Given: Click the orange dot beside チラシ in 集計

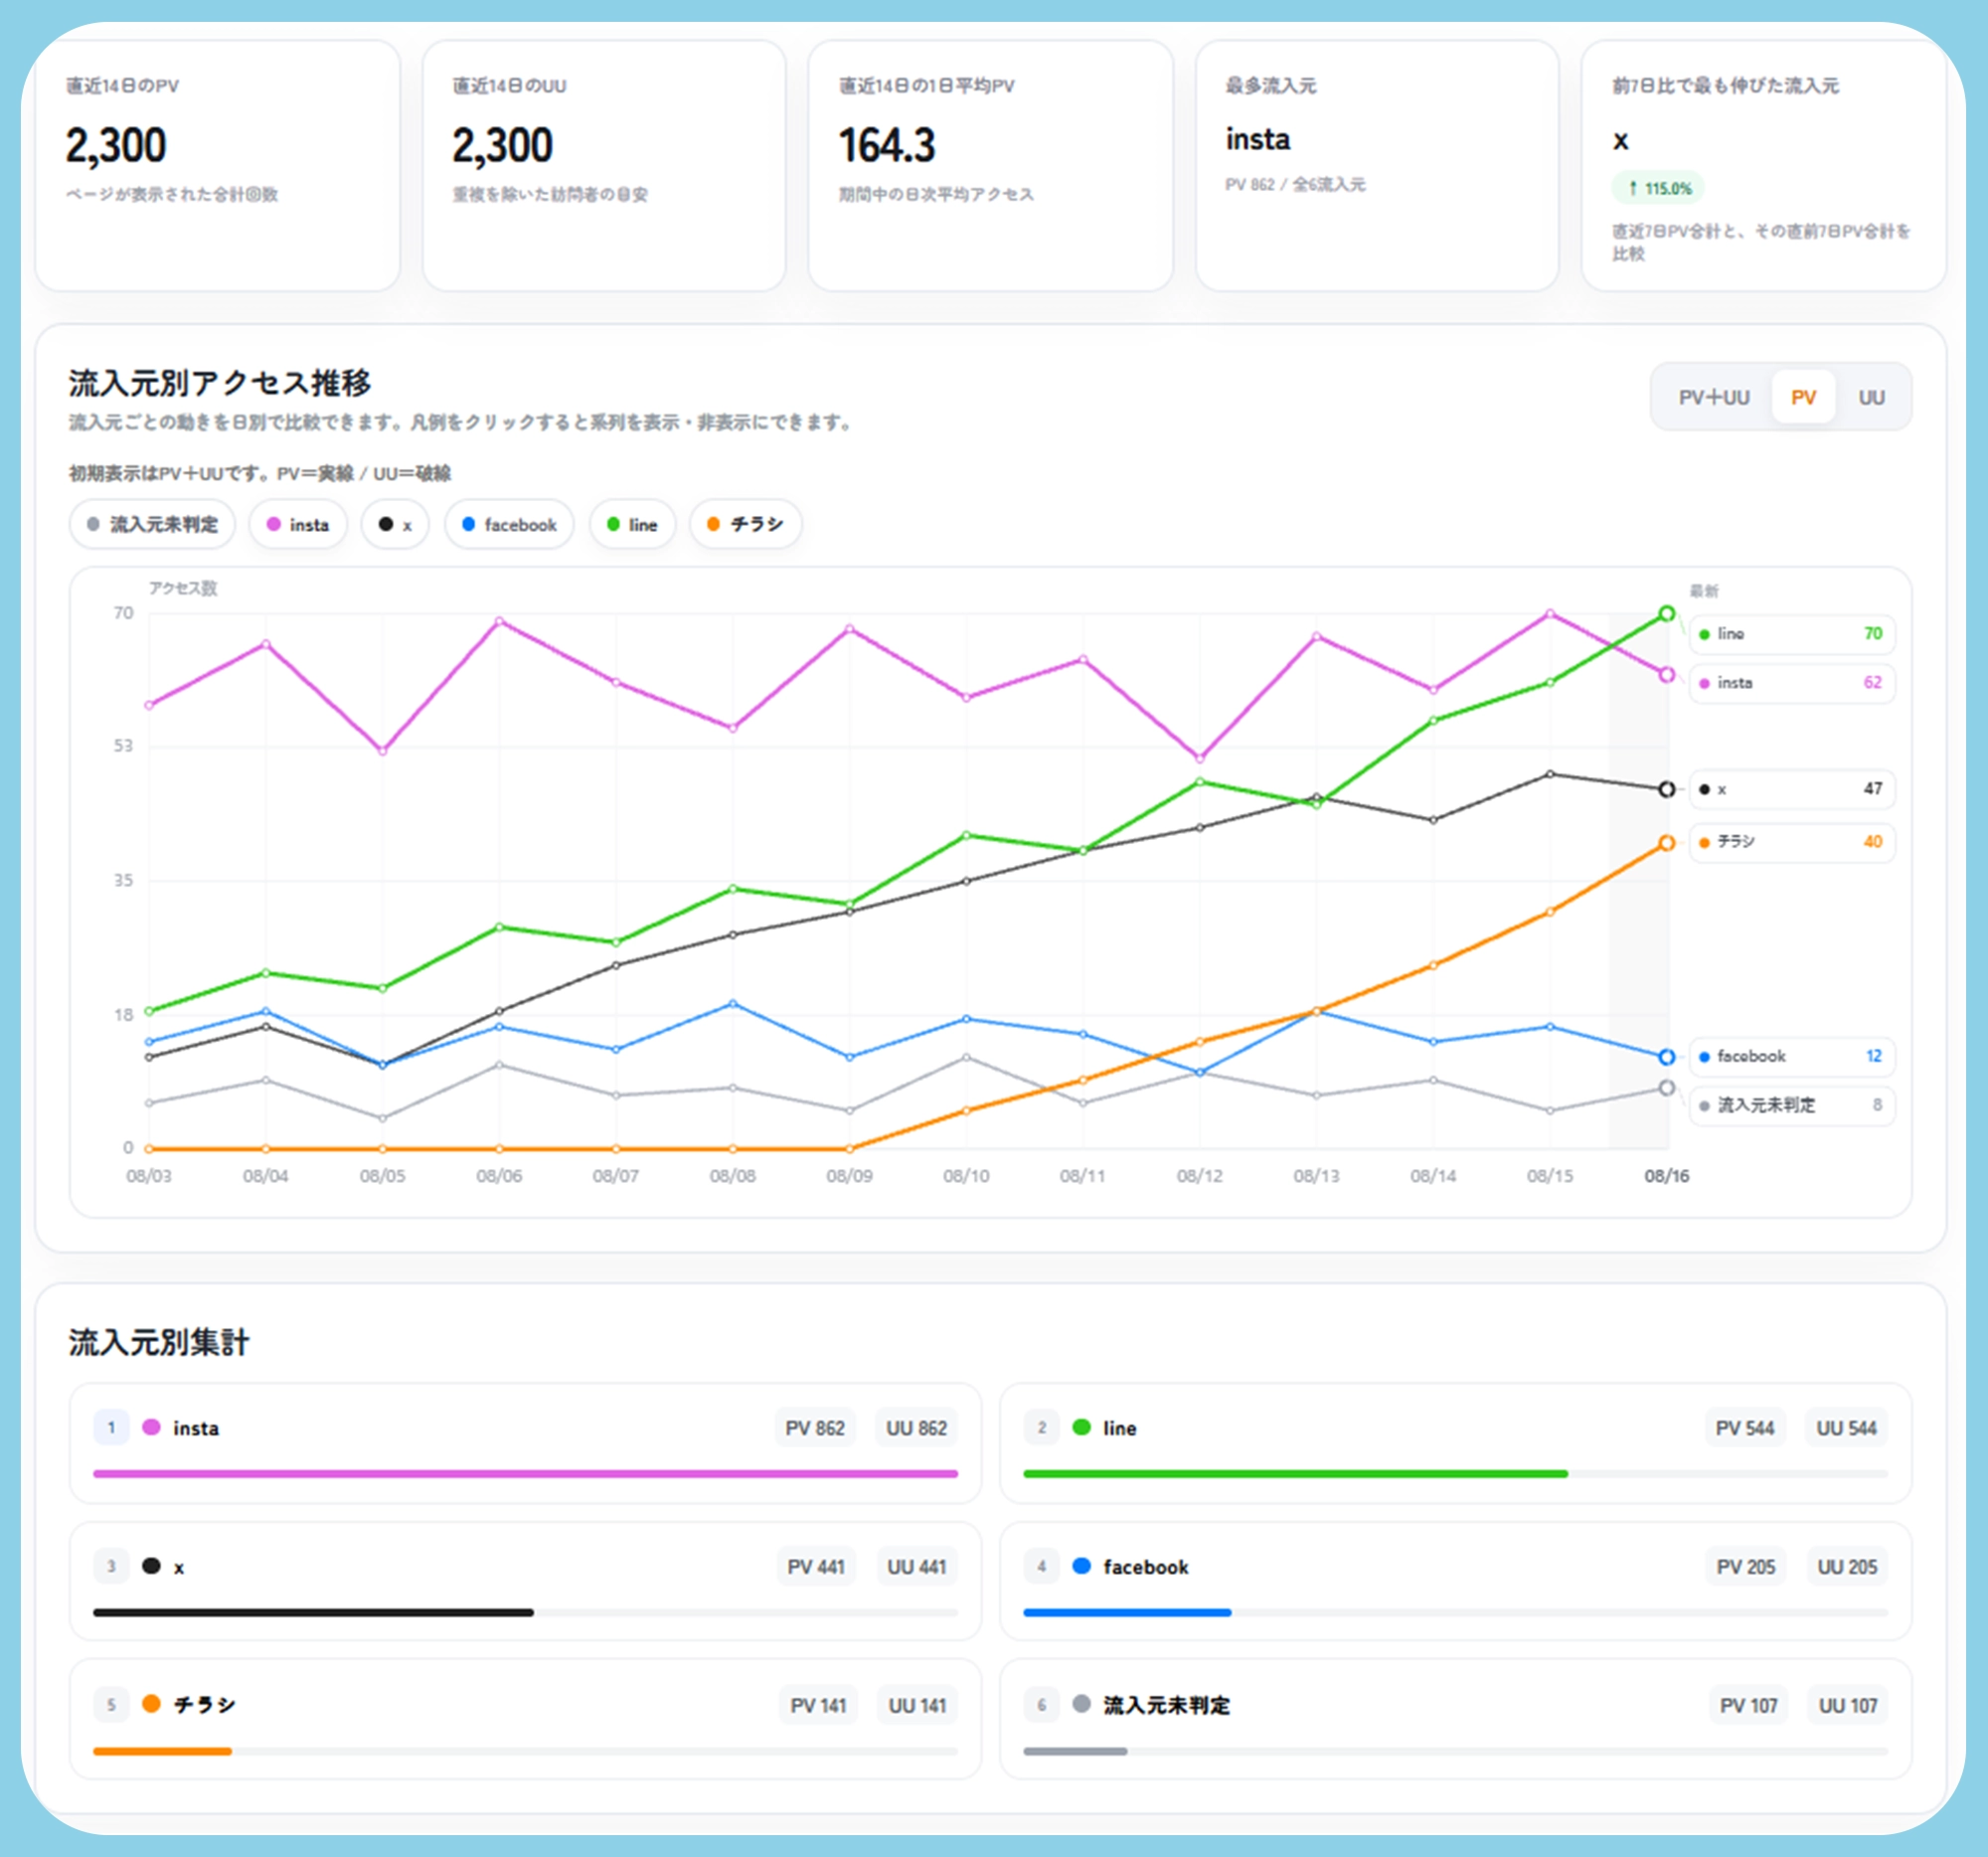Looking at the screenshot, I should tap(151, 1703).
